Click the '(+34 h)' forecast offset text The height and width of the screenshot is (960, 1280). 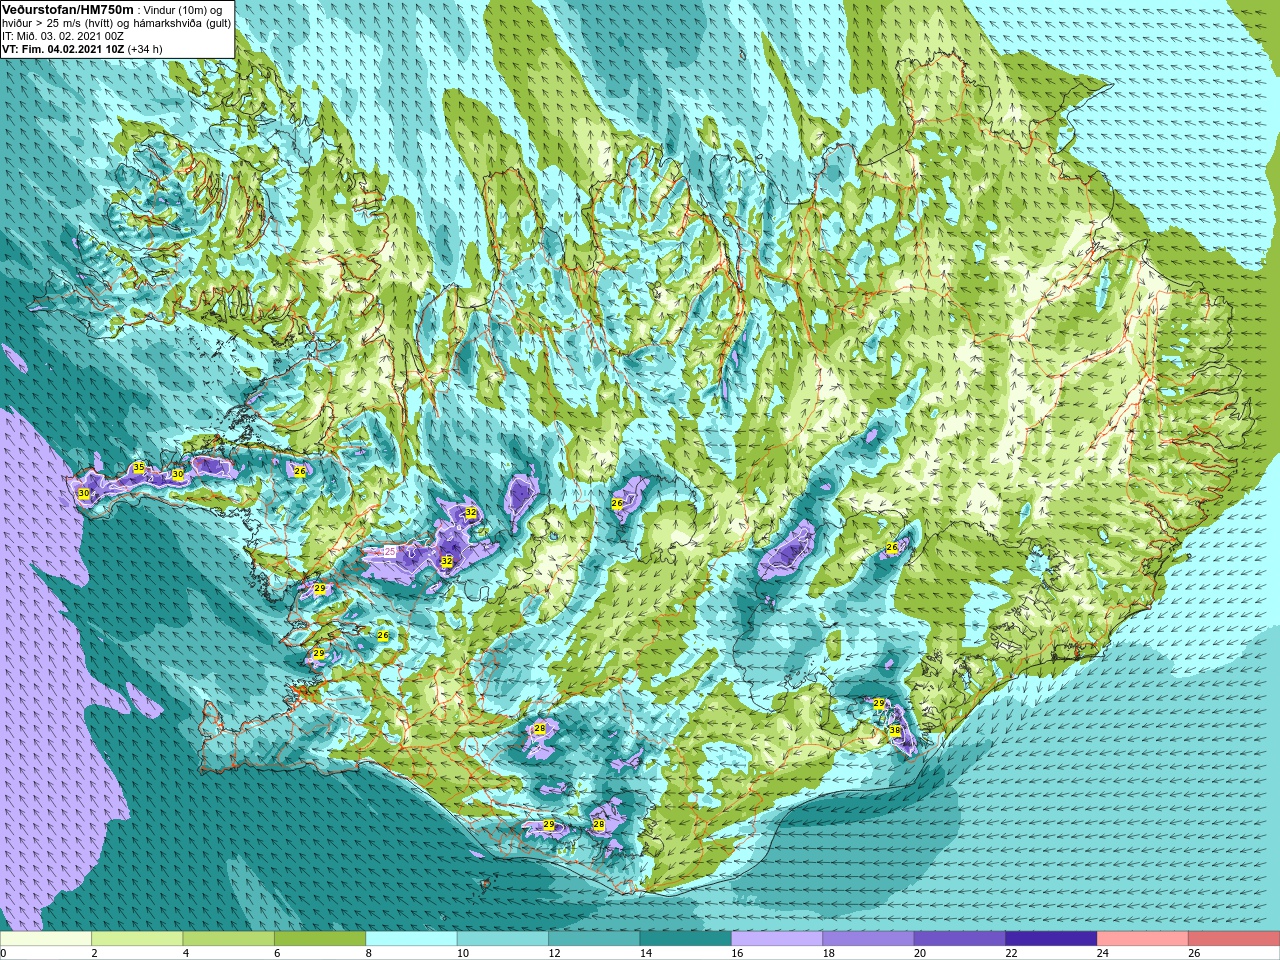click(144, 49)
